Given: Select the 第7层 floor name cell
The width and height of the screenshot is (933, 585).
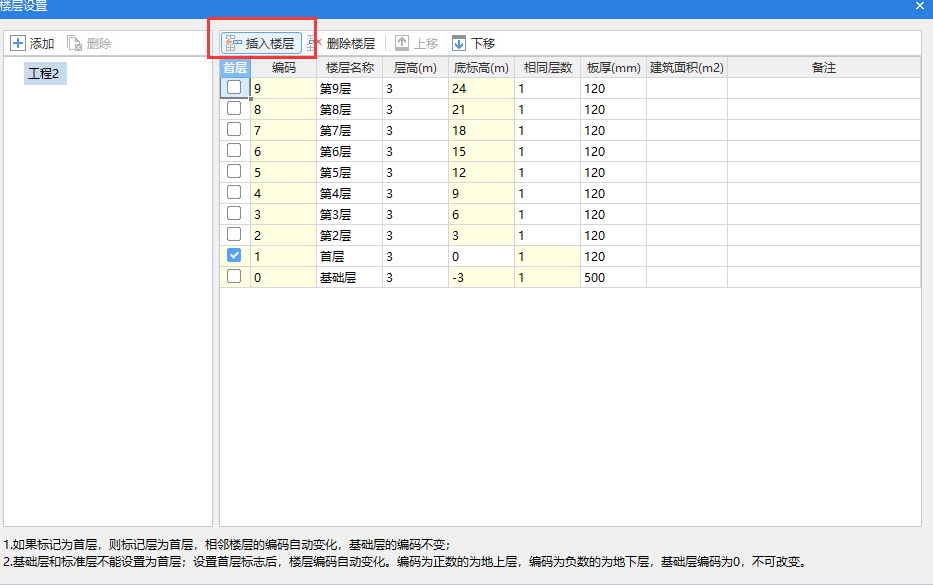Looking at the screenshot, I should (x=348, y=130).
